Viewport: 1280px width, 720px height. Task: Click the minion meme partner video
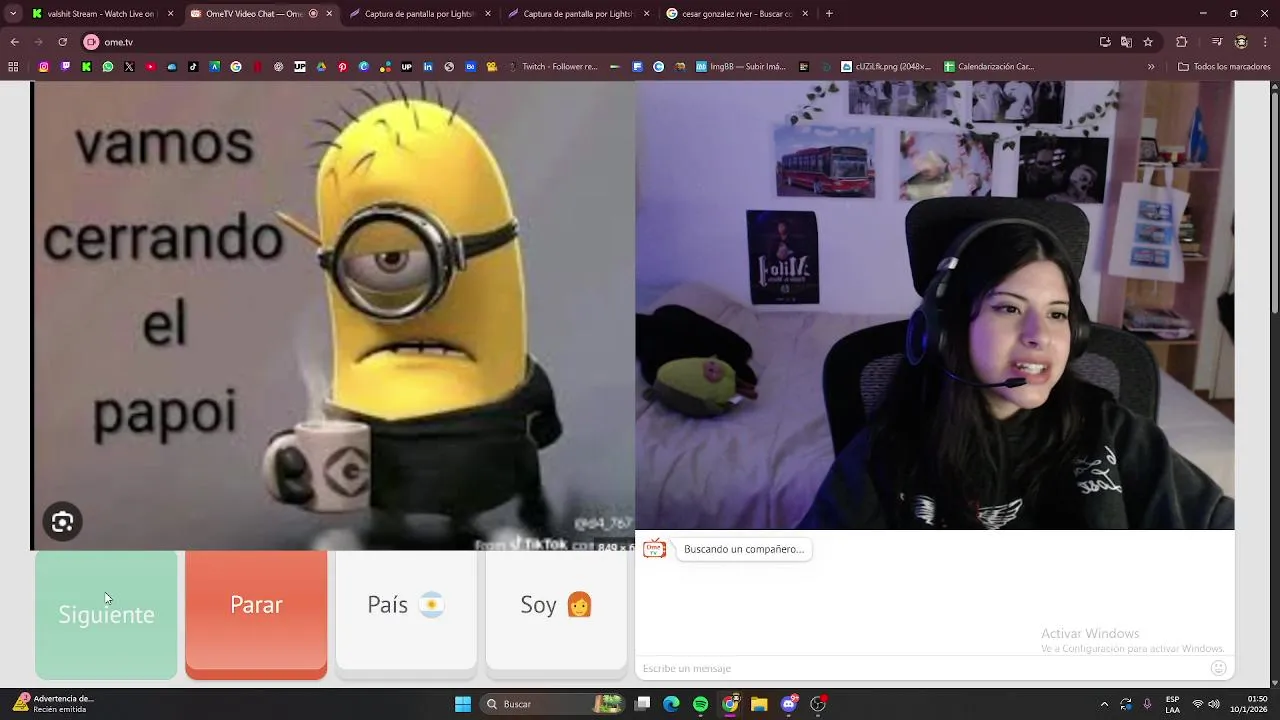coord(333,316)
